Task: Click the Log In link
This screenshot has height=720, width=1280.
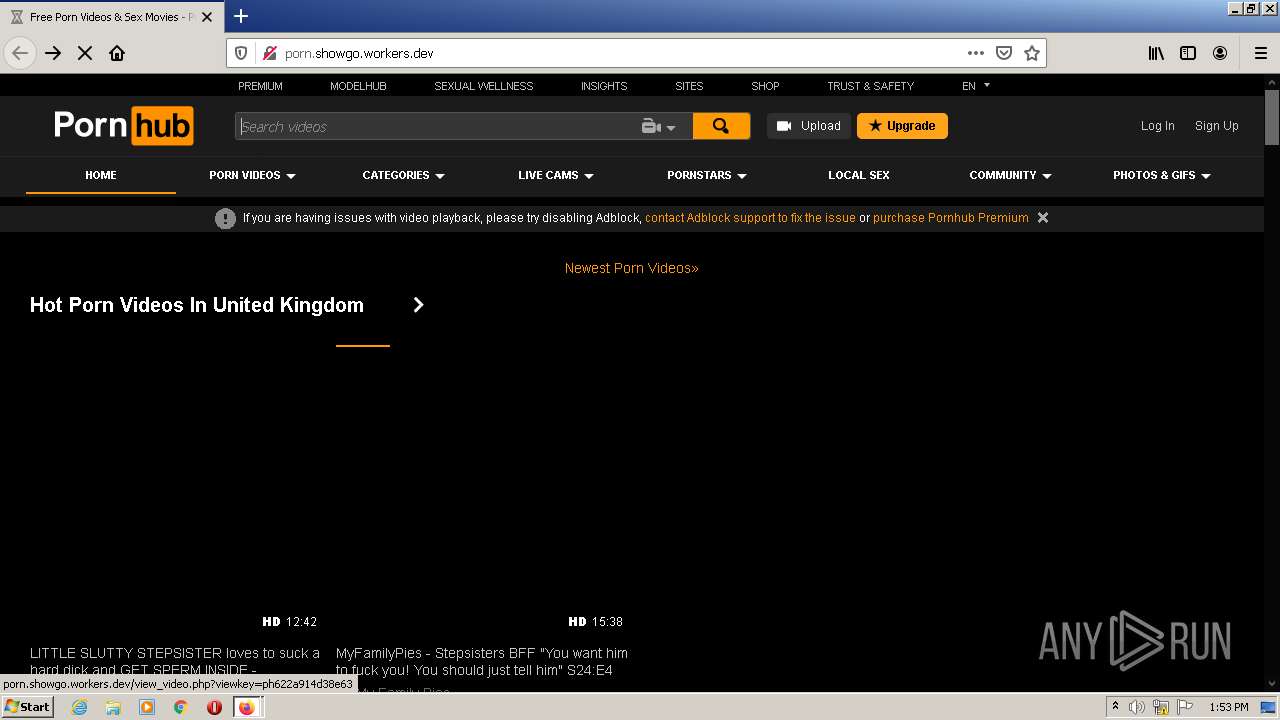Action: (1157, 126)
